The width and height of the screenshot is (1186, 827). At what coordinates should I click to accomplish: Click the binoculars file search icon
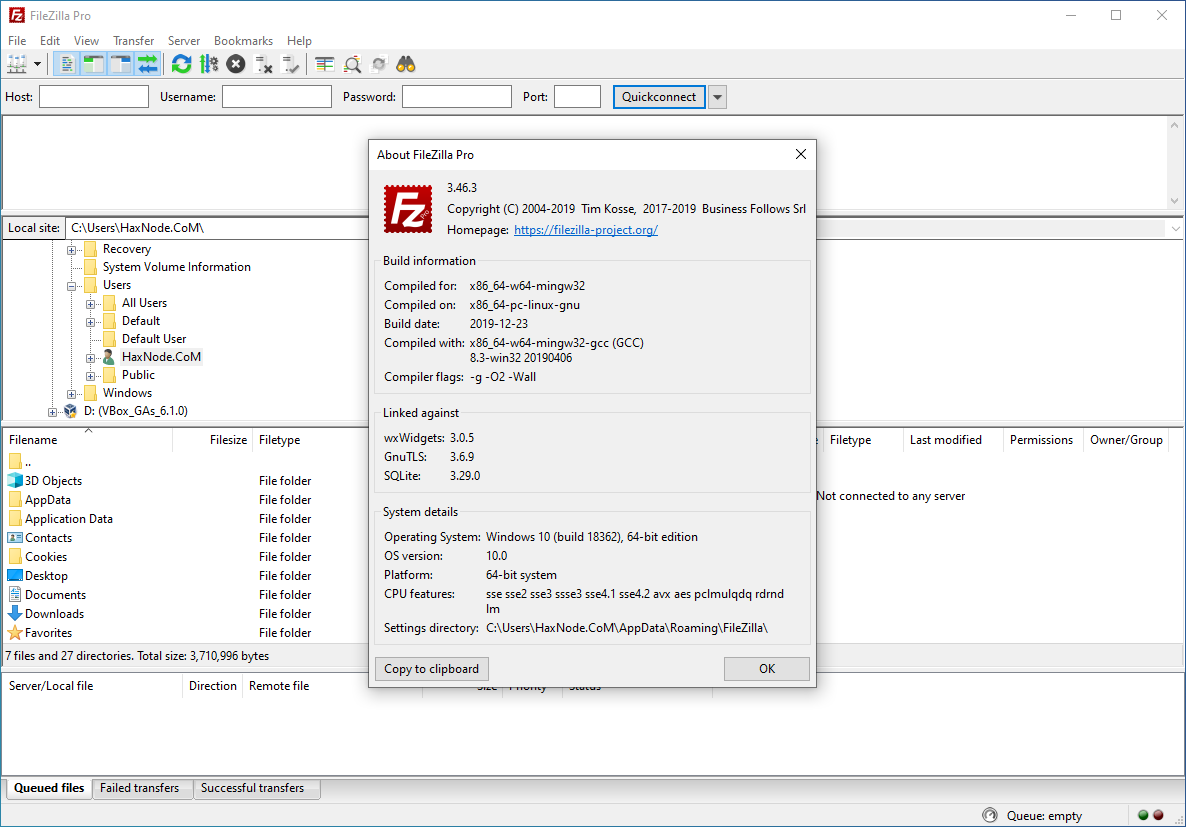pyautogui.click(x=405, y=64)
